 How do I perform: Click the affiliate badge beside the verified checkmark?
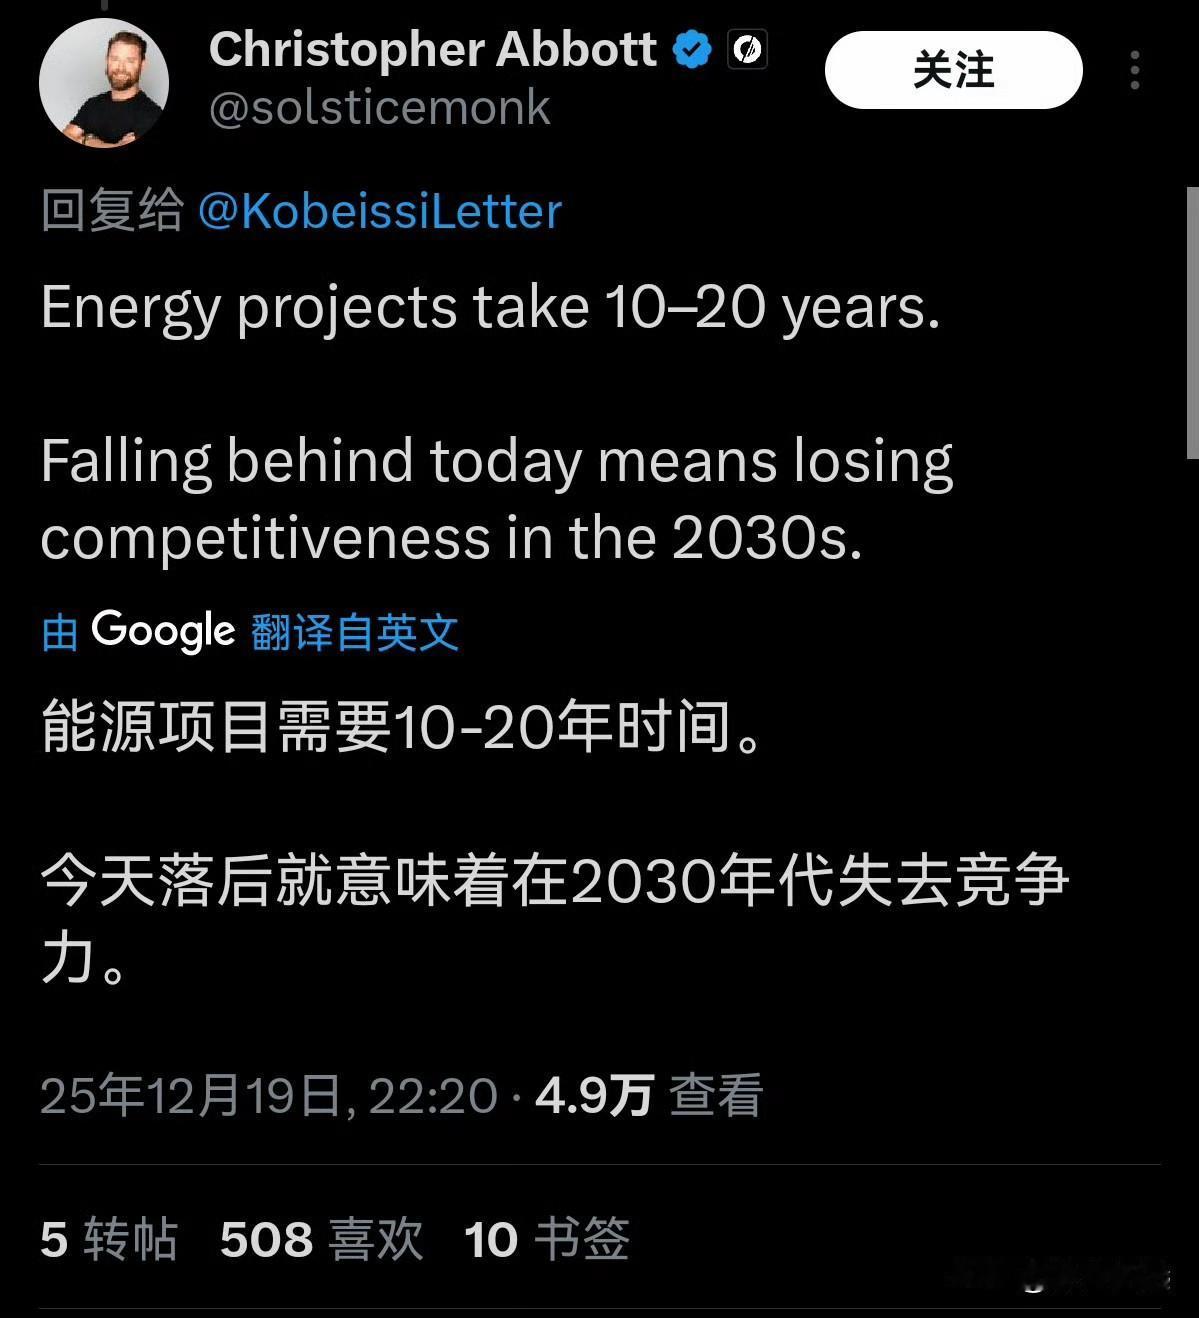coord(747,49)
